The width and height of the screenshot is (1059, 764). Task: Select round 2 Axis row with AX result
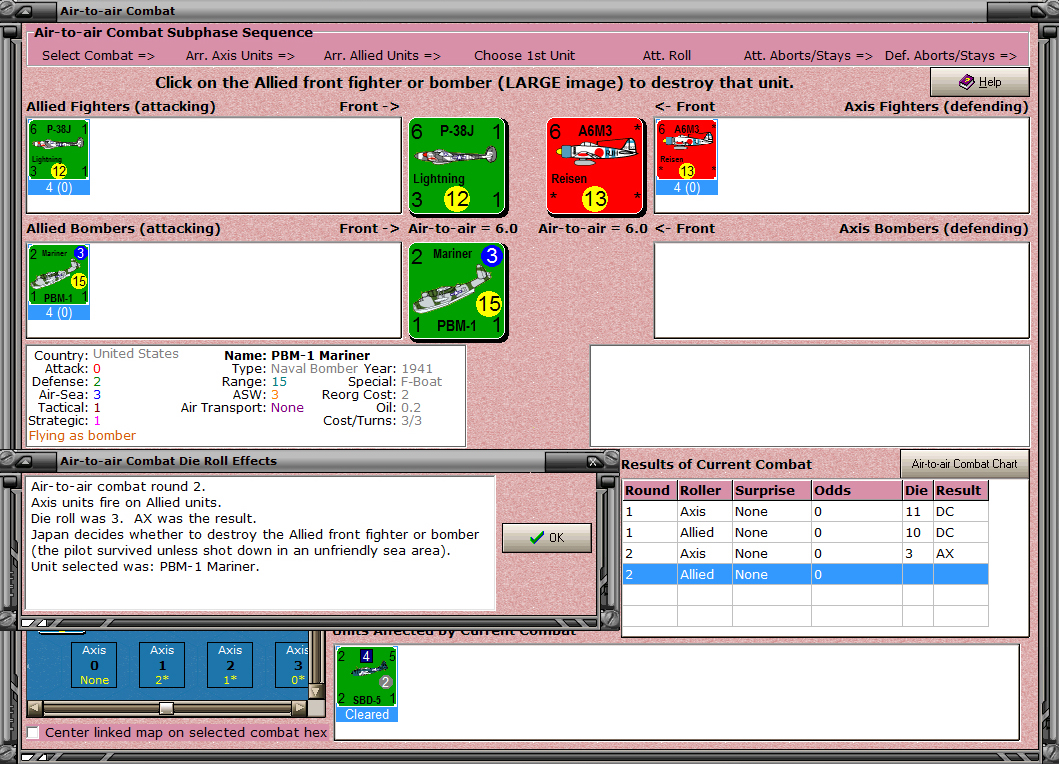805,553
